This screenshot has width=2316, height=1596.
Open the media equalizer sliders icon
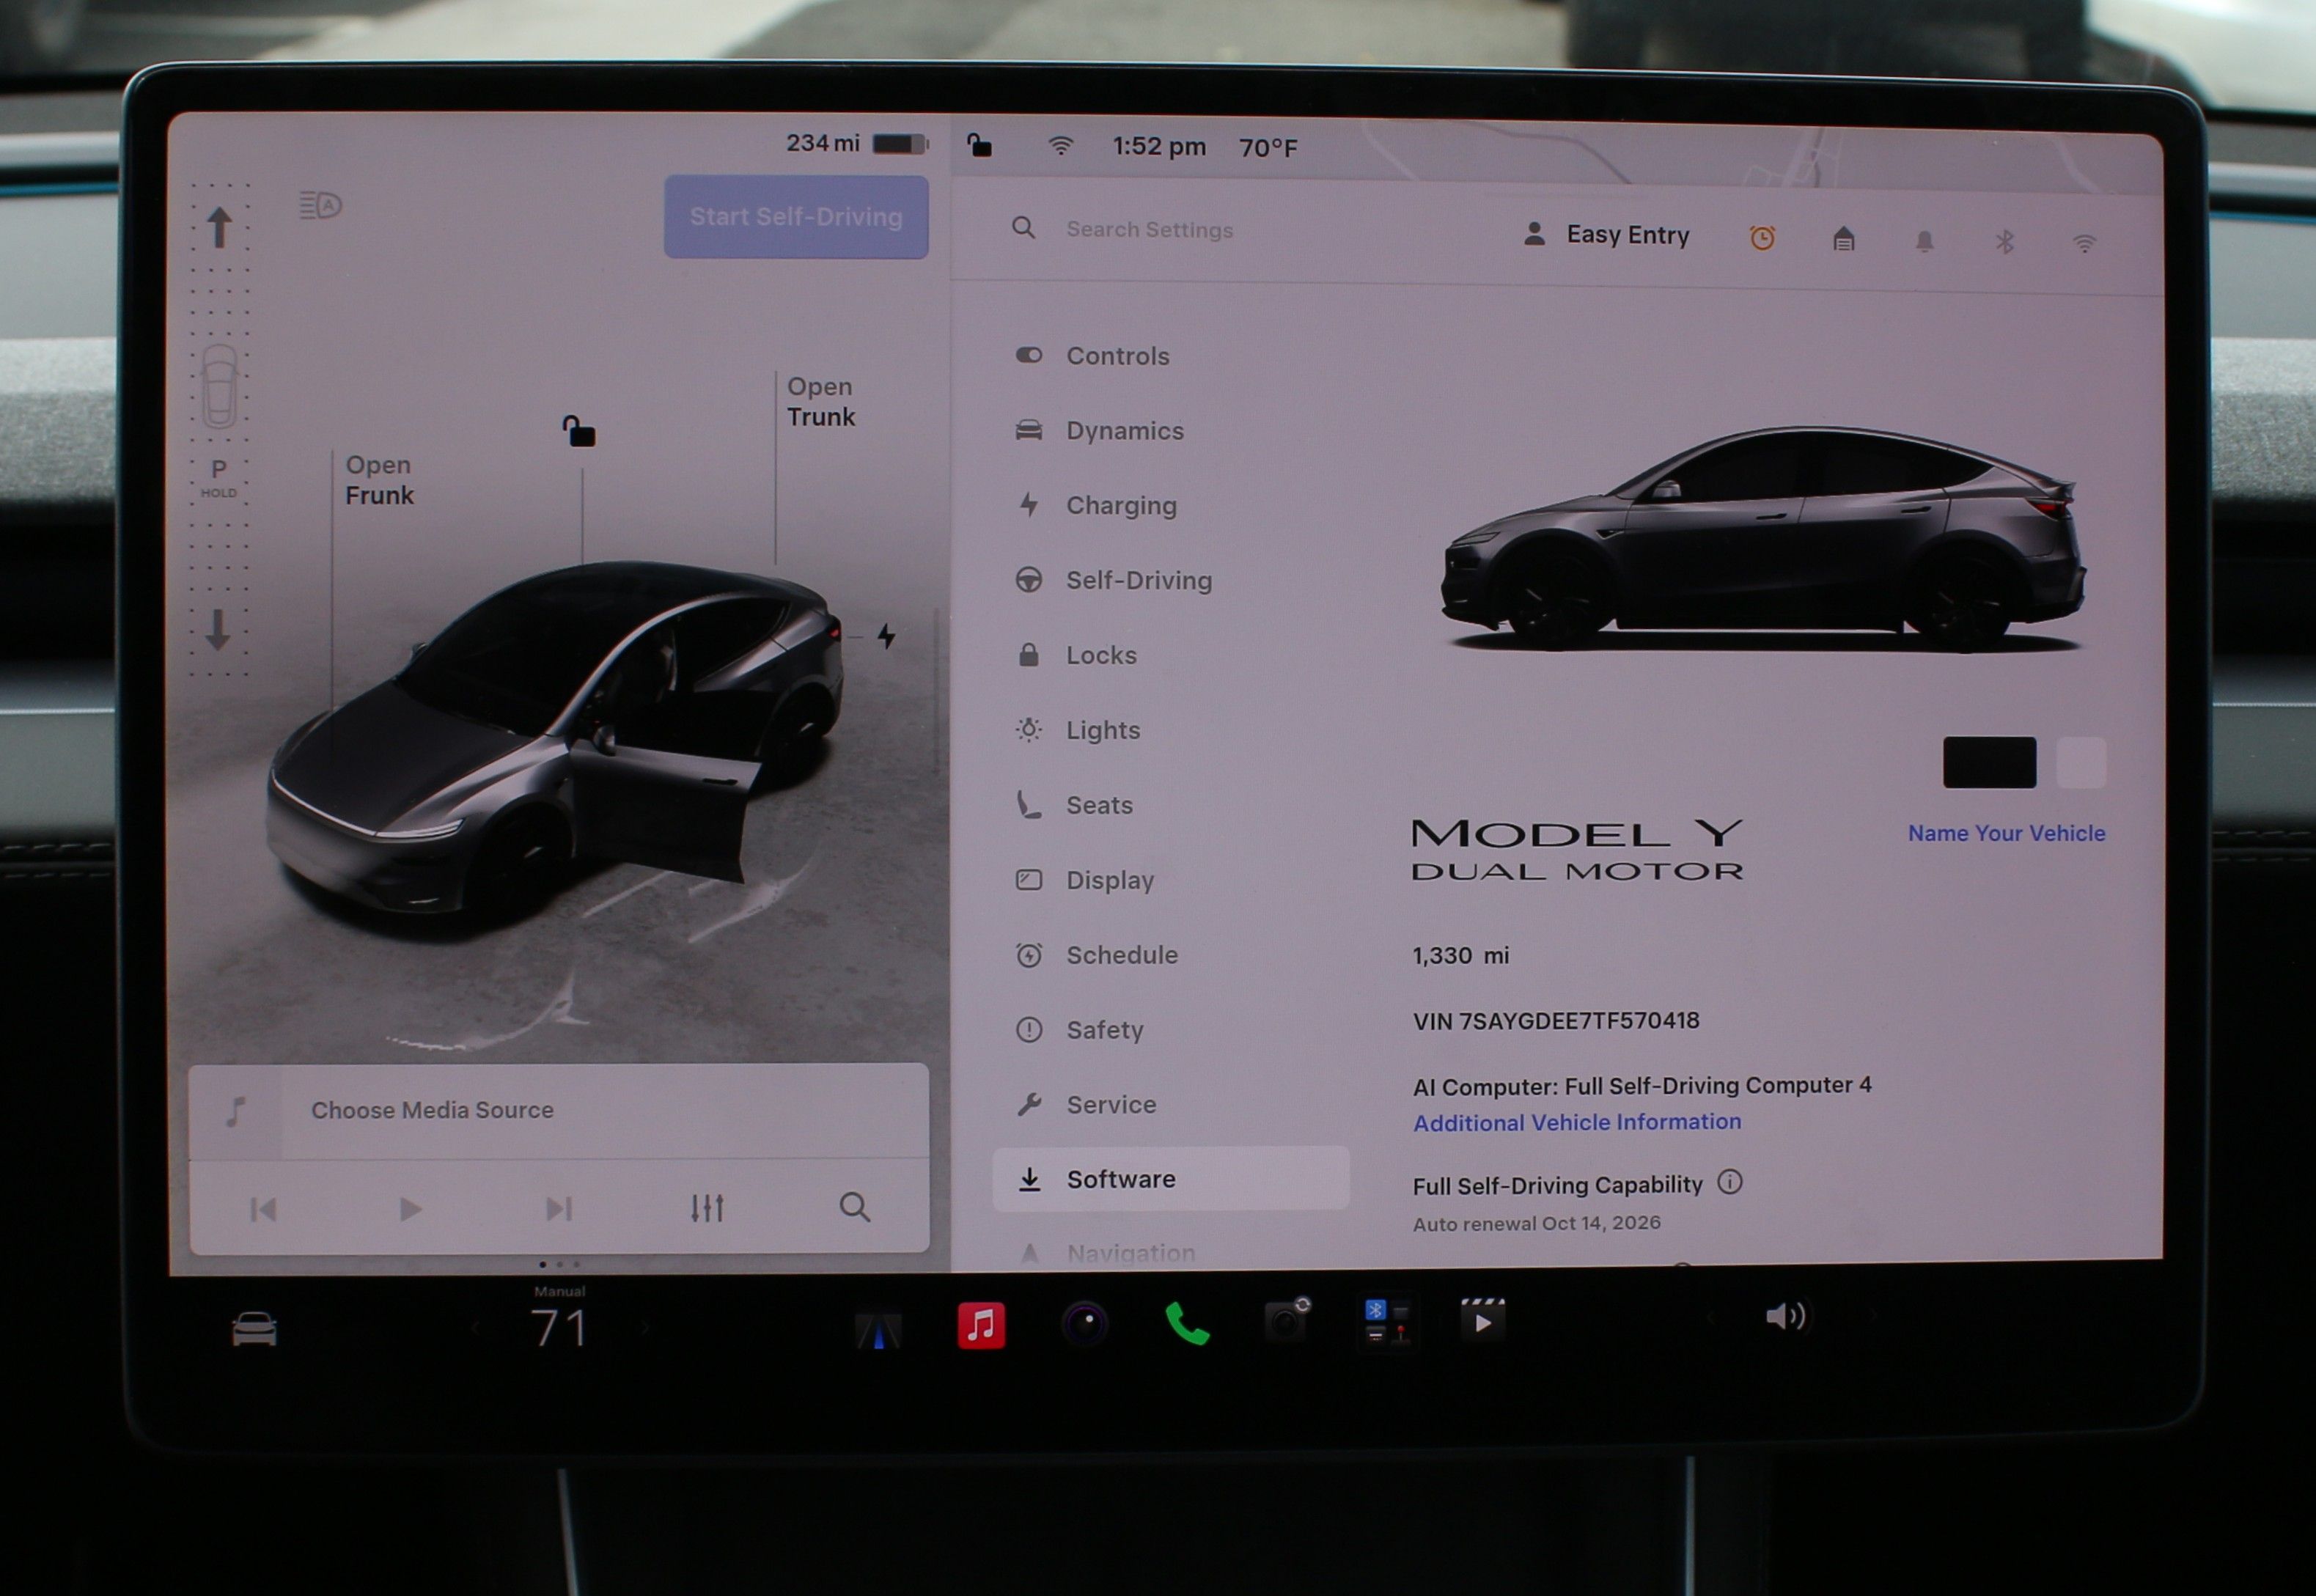coord(707,1208)
